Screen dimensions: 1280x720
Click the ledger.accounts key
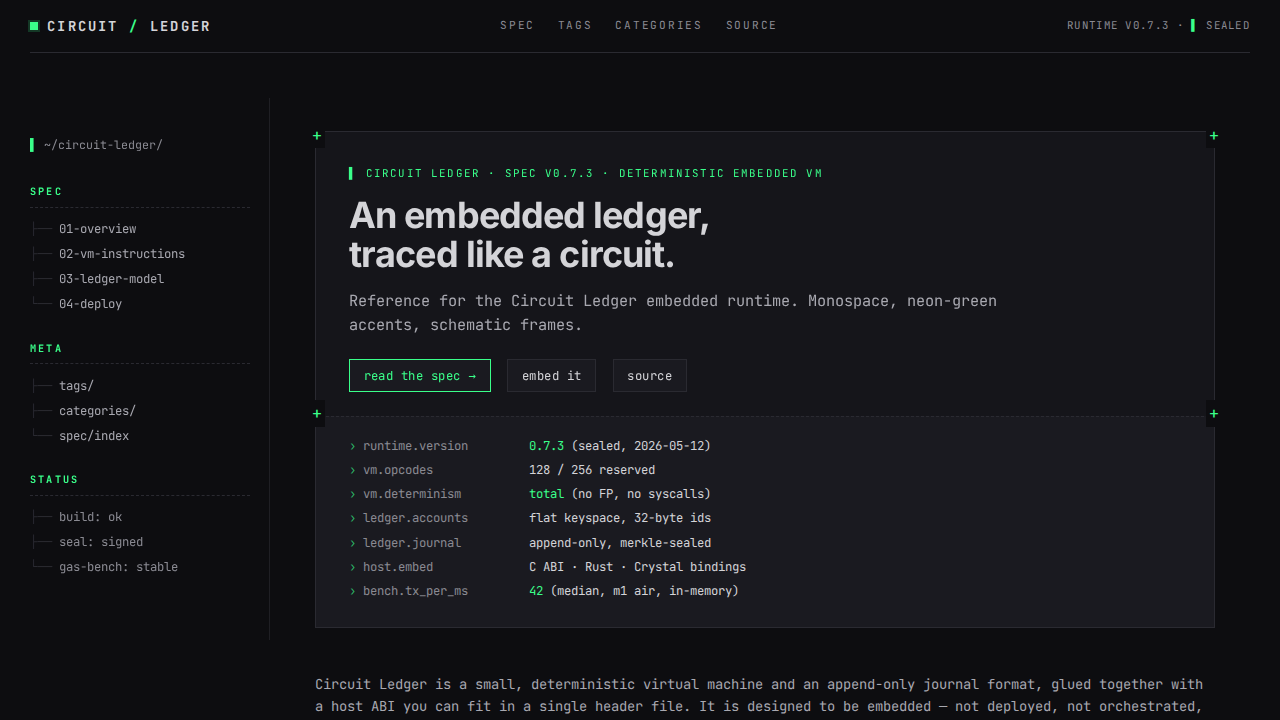pos(415,518)
